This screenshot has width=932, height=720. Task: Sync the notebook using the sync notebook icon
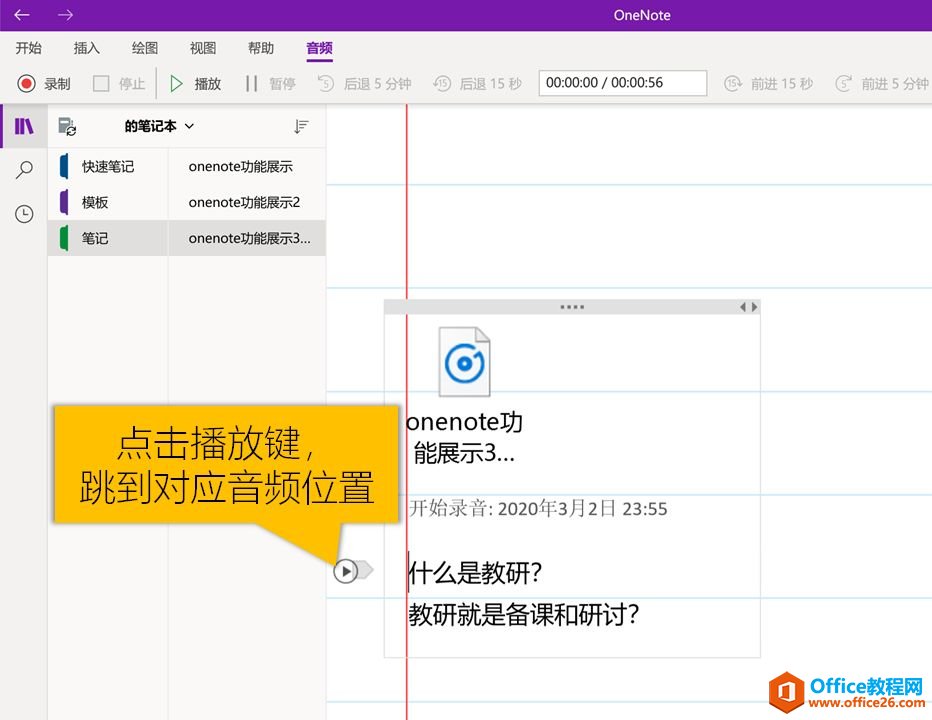[x=67, y=126]
